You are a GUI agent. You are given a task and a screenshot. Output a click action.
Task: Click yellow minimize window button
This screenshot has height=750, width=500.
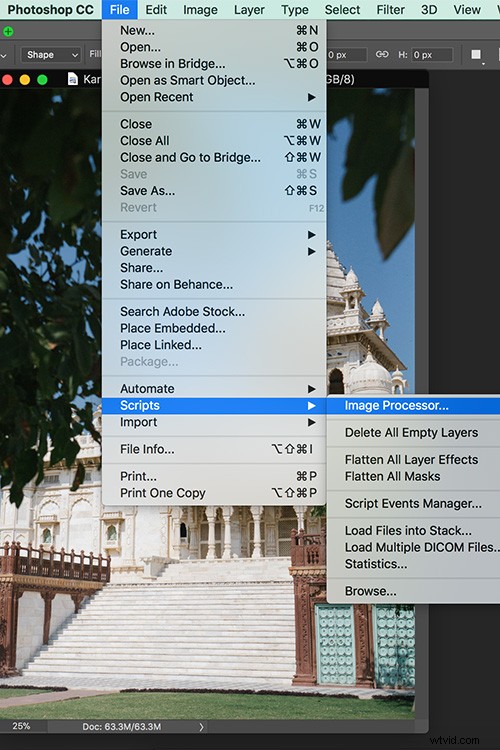(x=24, y=79)
